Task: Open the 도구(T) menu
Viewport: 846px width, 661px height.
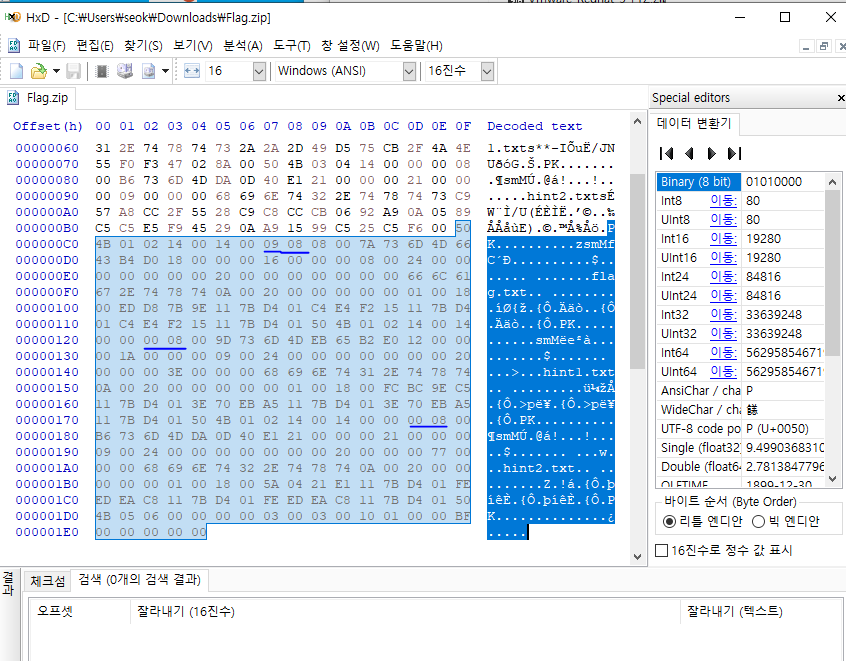Action: pos(292,46)
